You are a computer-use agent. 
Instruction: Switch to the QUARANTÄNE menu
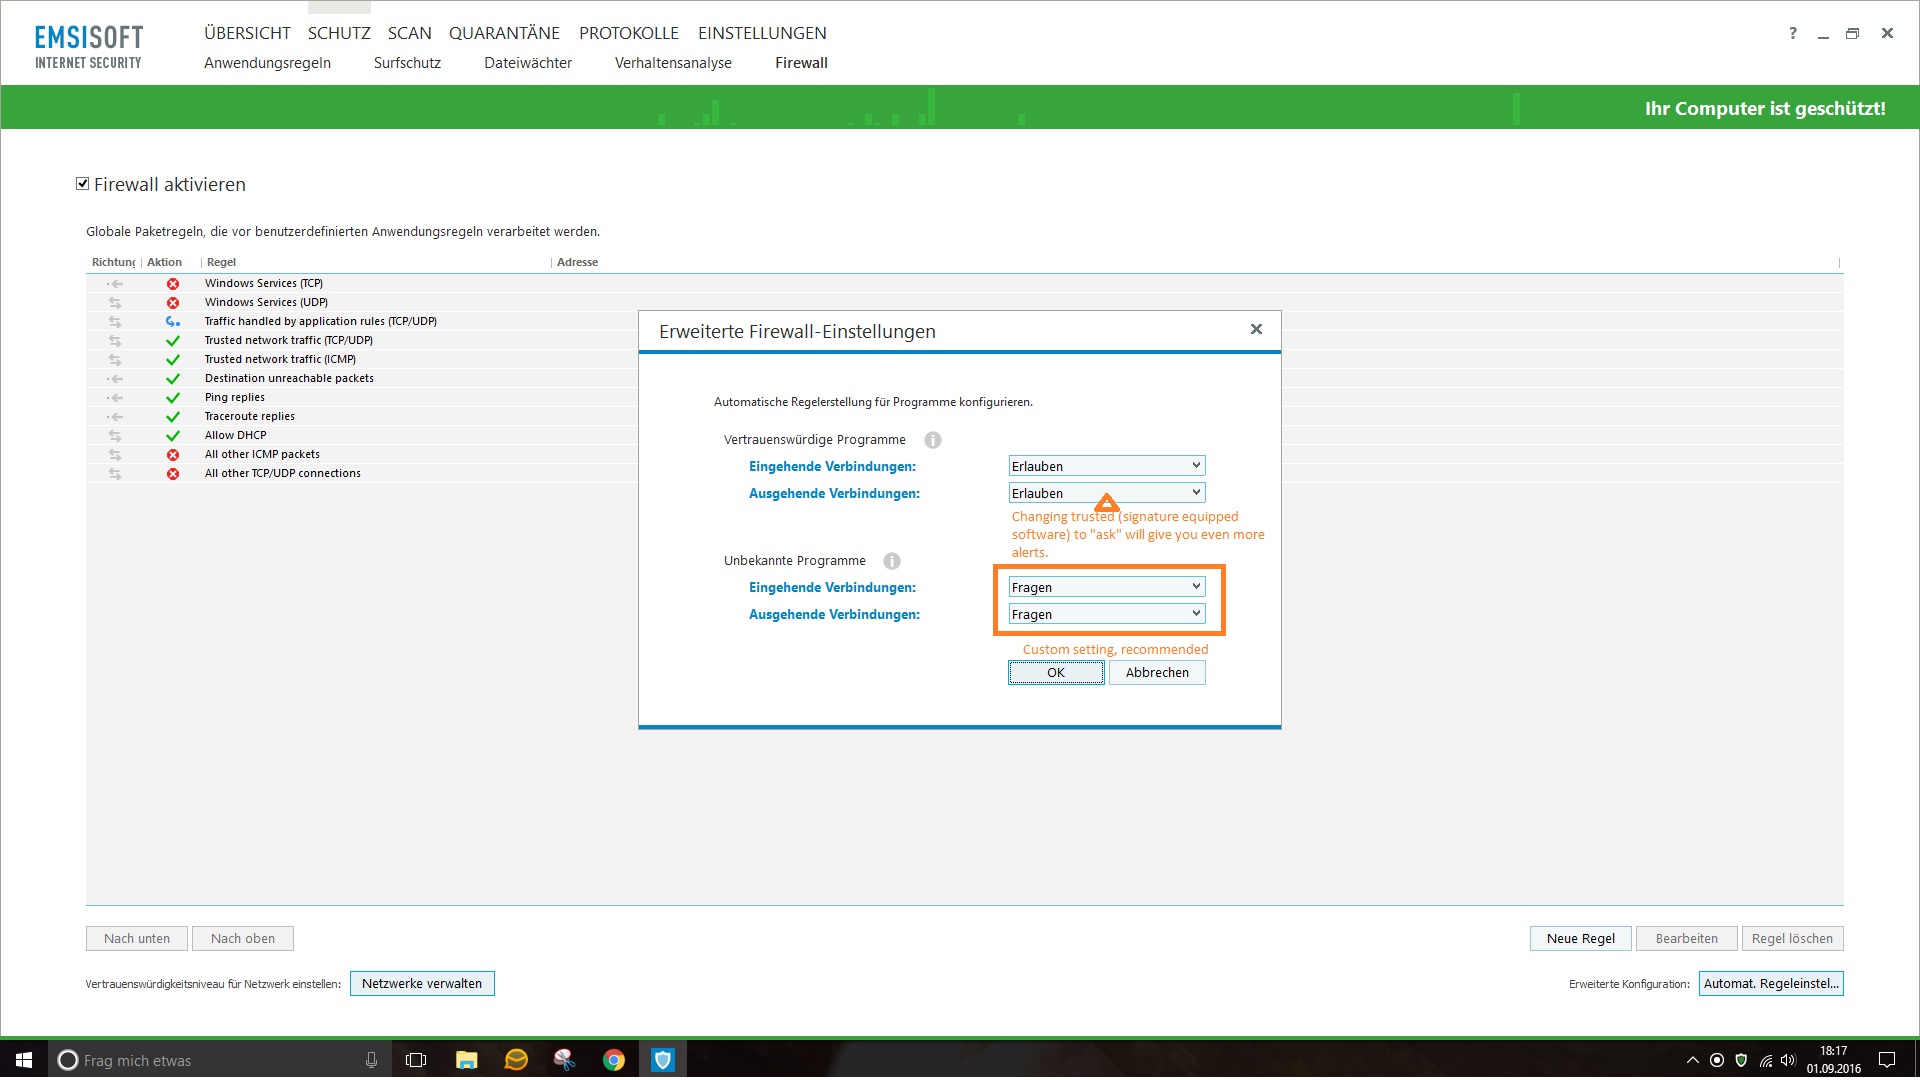point(504,33)
